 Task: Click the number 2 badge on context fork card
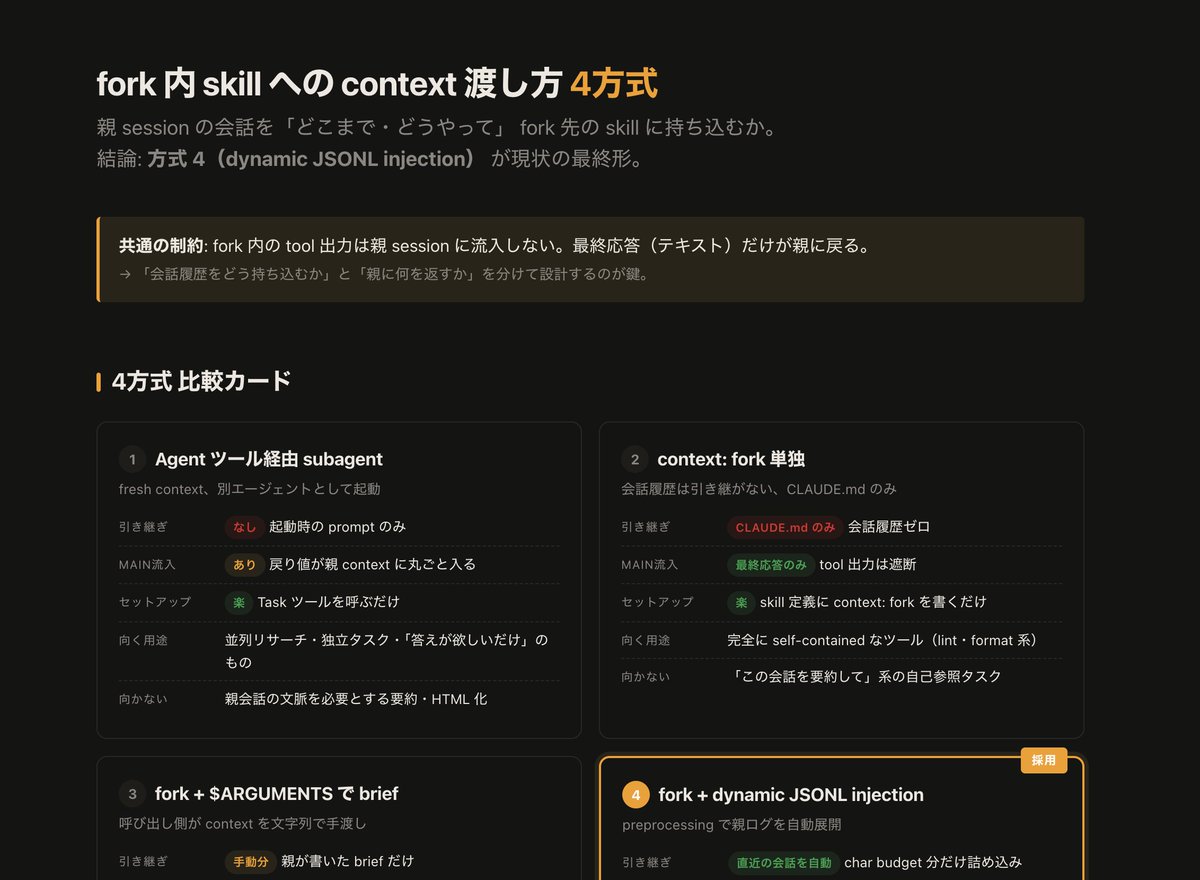coord(634,459)
